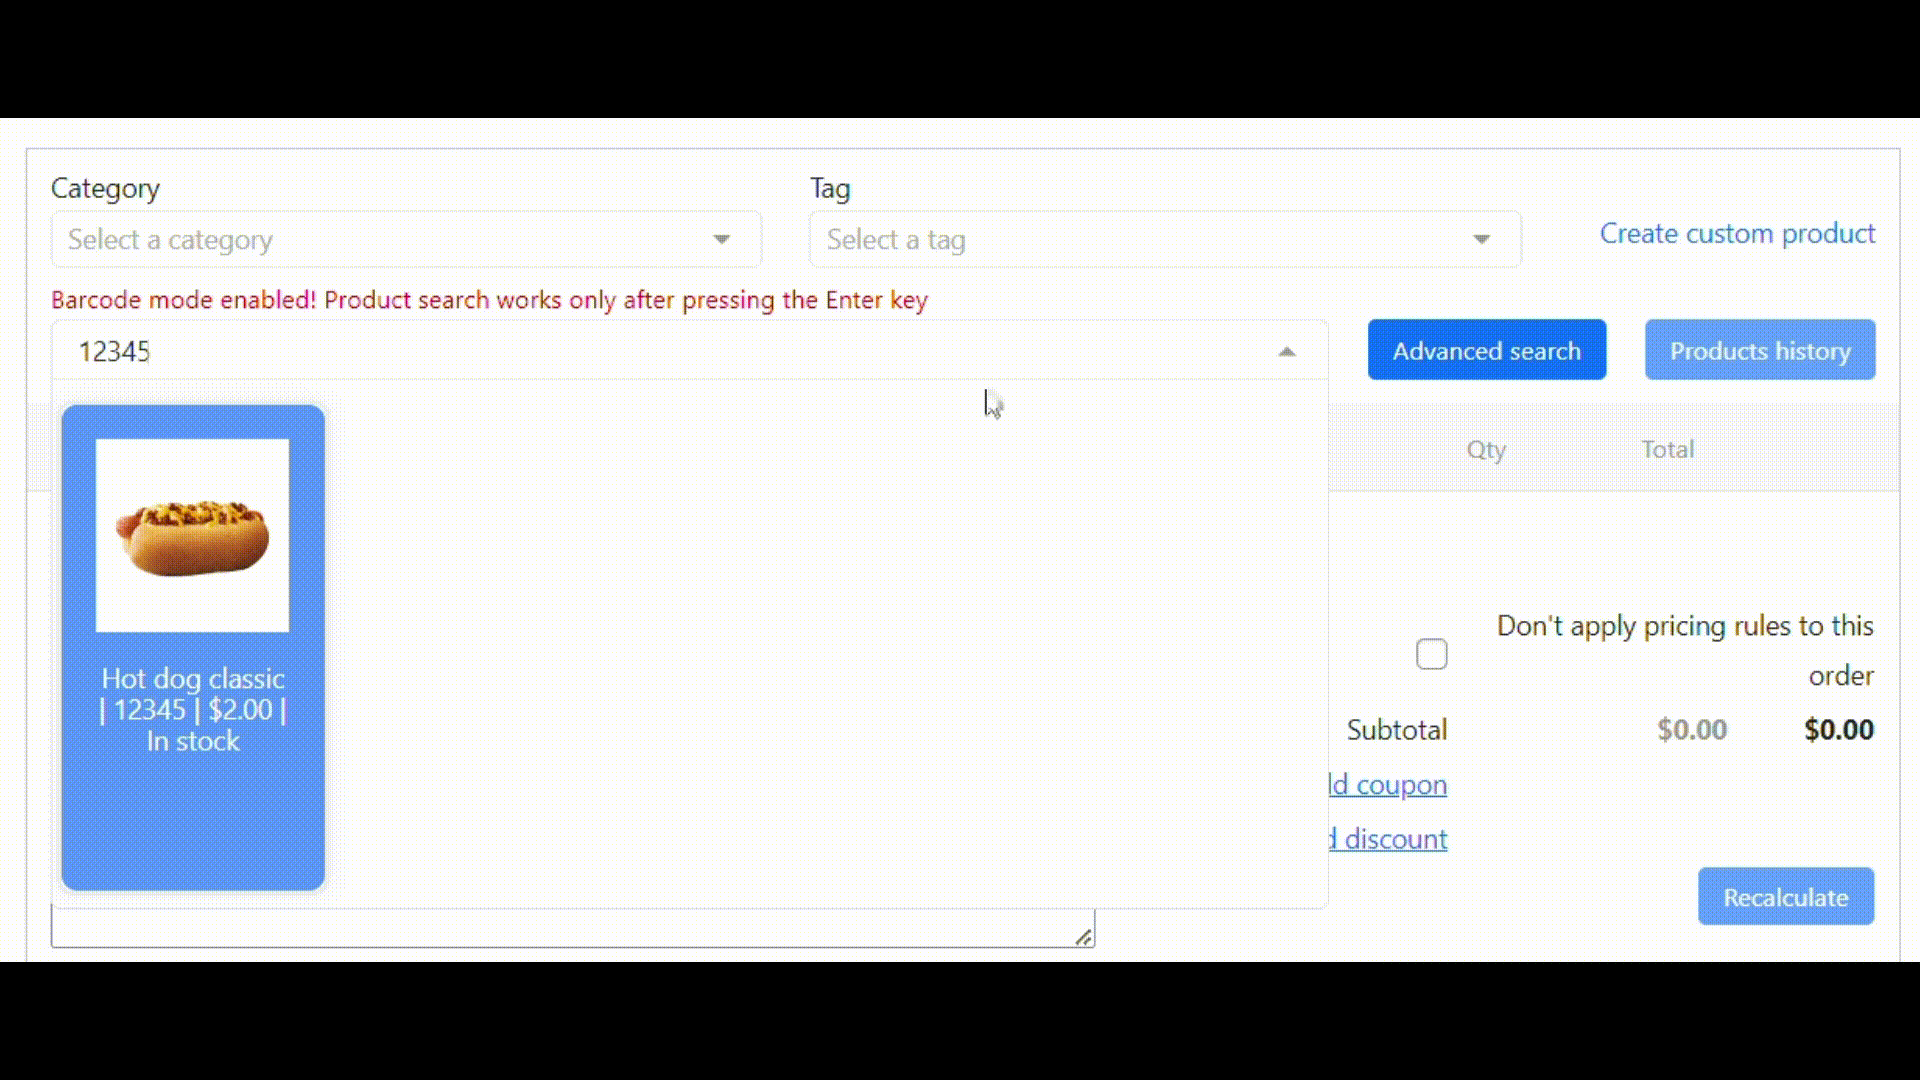Collapse product search results arrow
Viewport: 1920px width, 1080px height.
[x=1287, y=351]
